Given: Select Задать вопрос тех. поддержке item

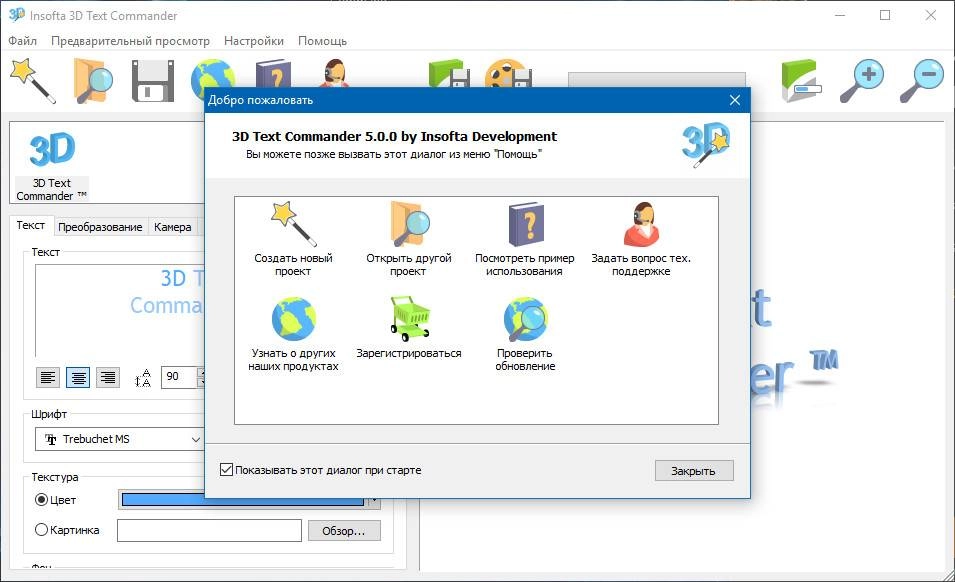Looking at the screenshot, I should coord(641,239).
